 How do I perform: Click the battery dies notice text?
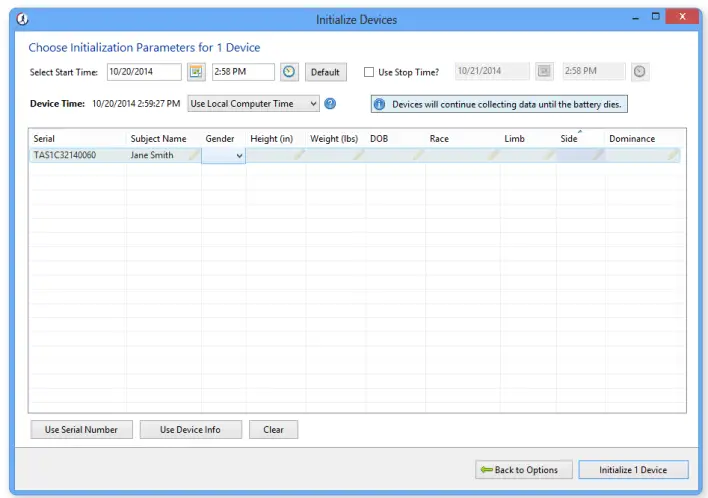(x=507, y=104)
